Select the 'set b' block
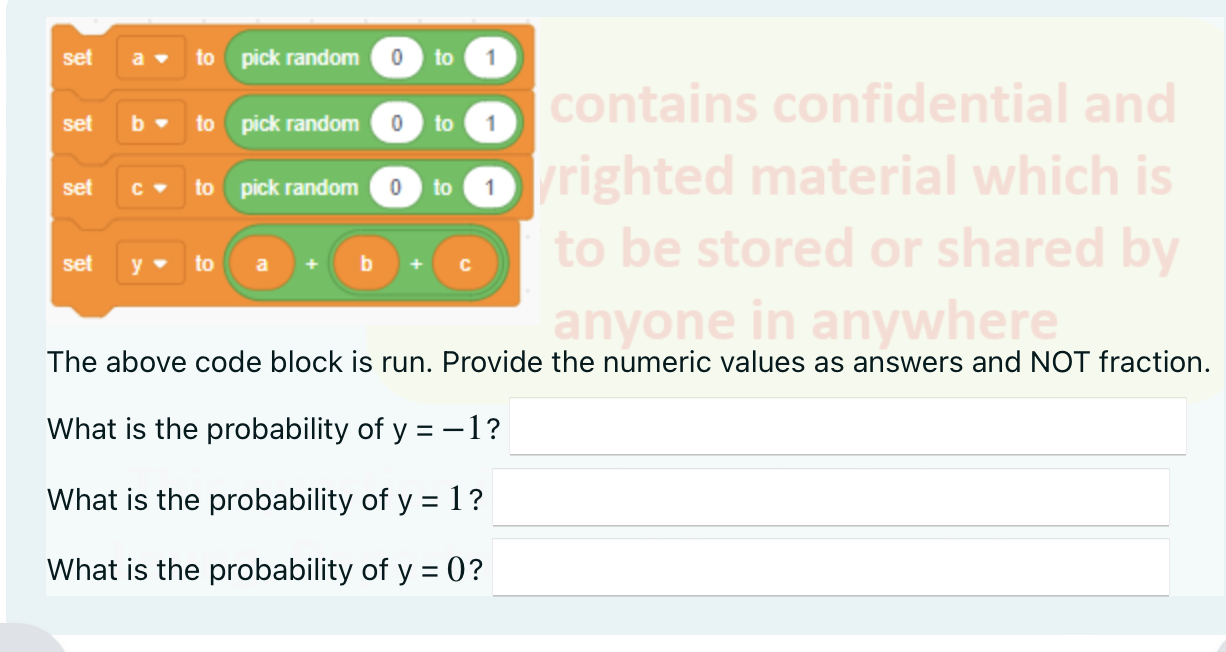This screenshot has height=652, width=1226. 78,124
